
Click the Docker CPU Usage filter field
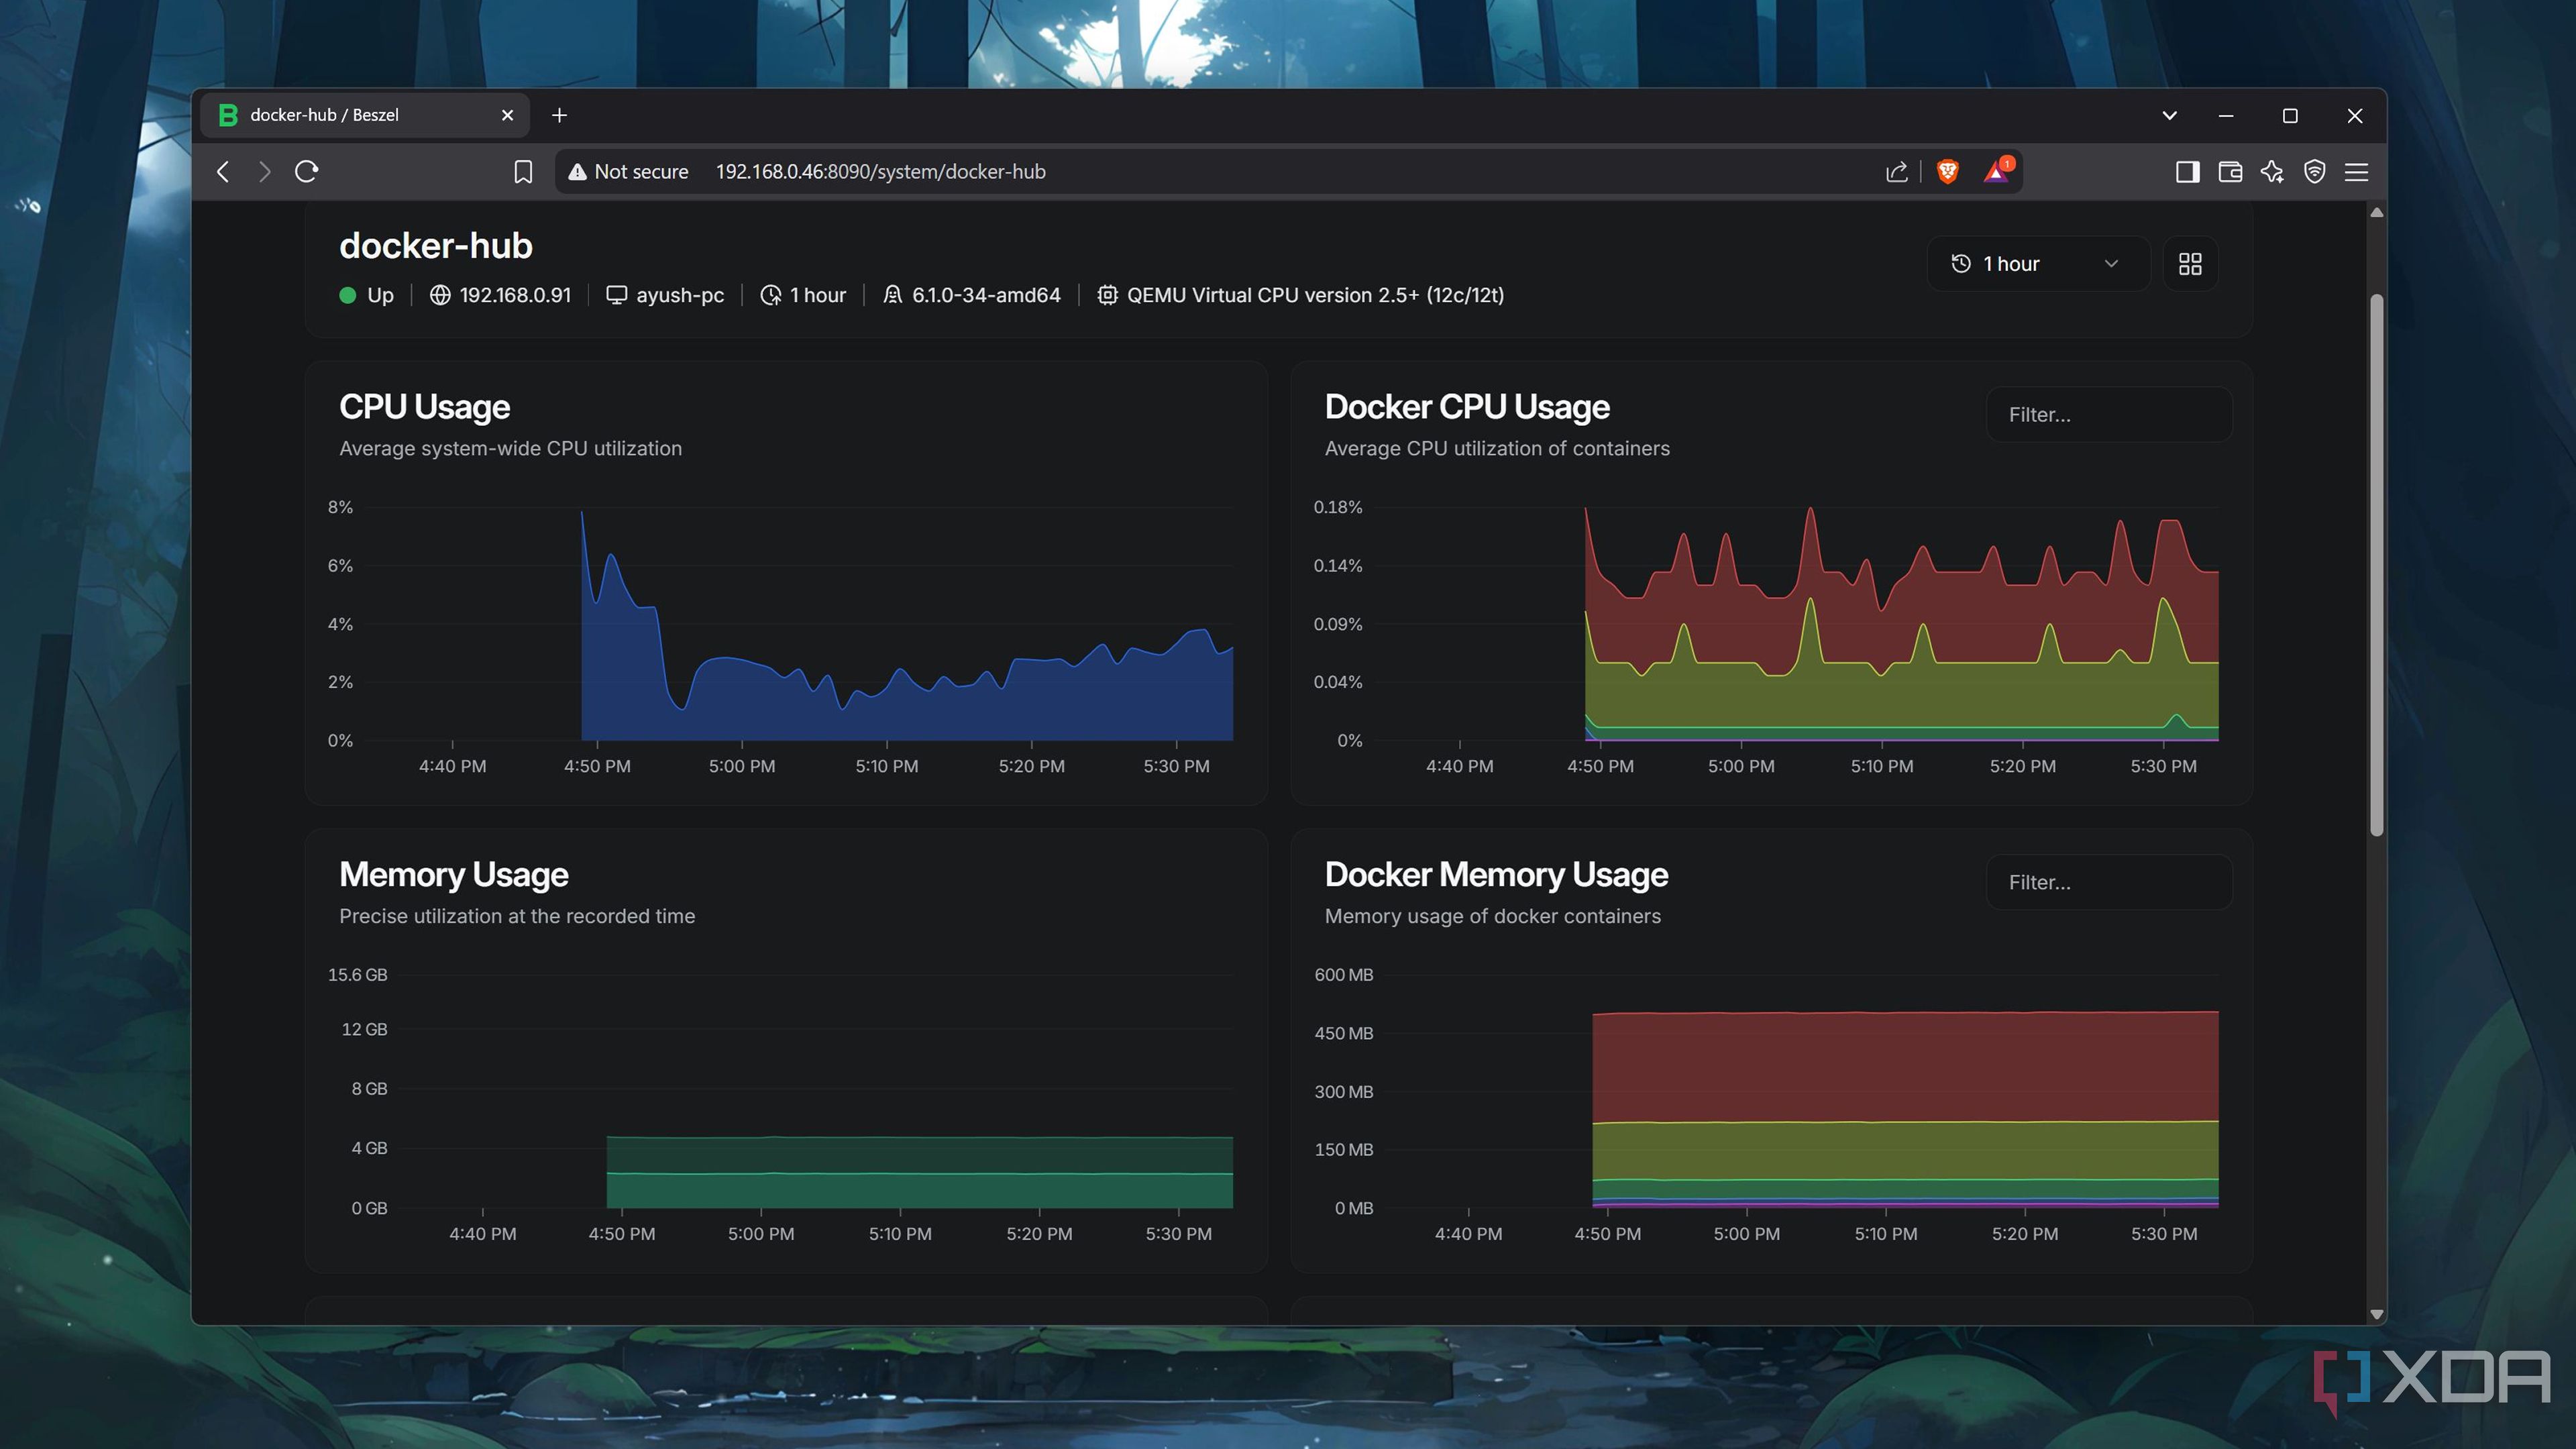tap(2108, 414)
